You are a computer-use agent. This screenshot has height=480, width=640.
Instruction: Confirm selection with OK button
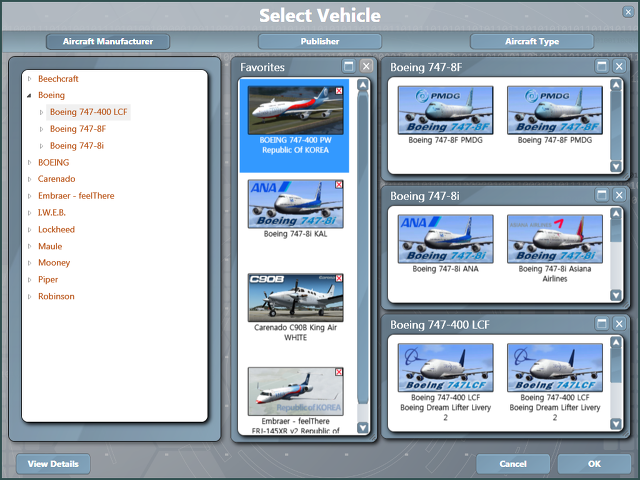[x=594, y=464]
